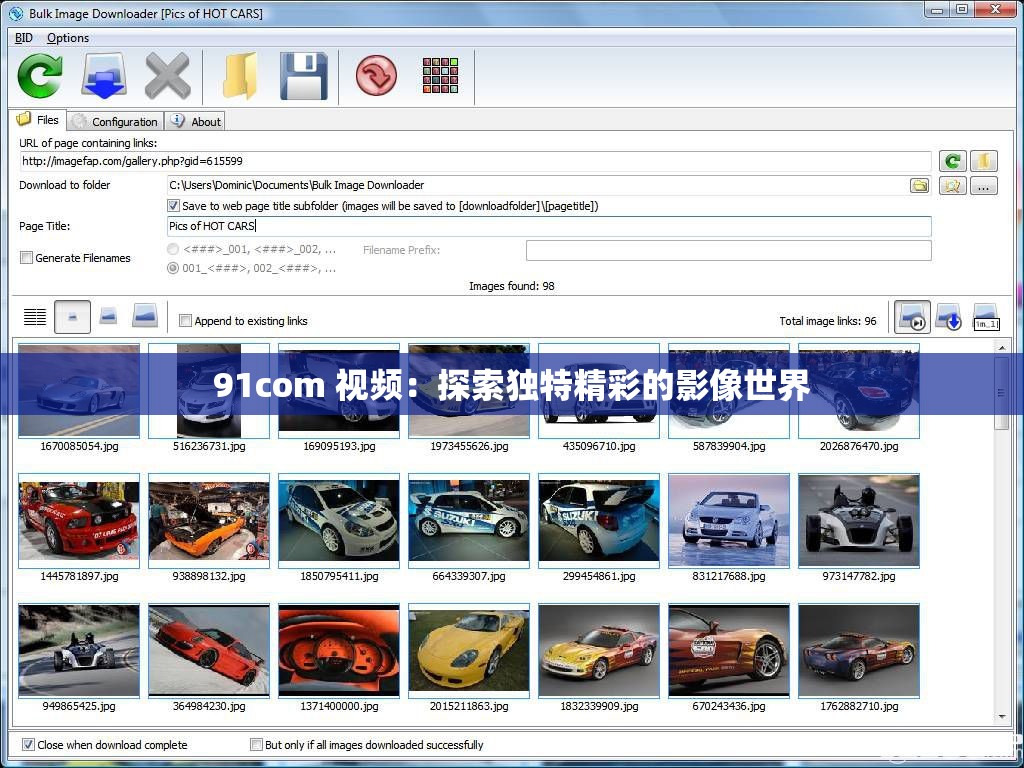Click the ellipsis button beside download folder
This screenshot has height=768, width=1024.
pyautogui.click(x=984, y=185)
